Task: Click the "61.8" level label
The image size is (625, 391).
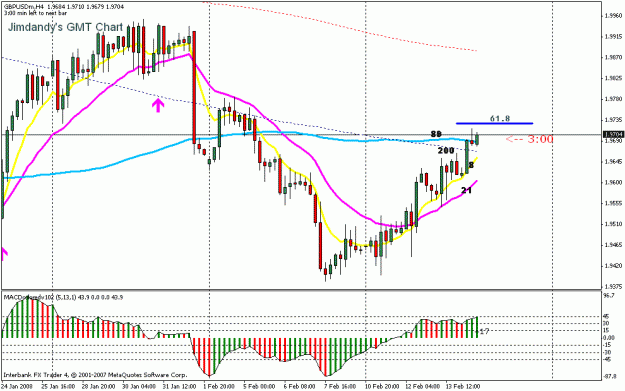Action: 499,118
